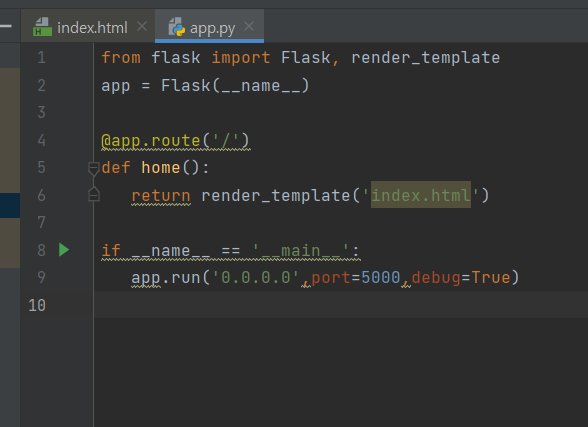Click the HTML file icon on index.html tab
Screen dimensions: 588x427
(x=42, y=27)
